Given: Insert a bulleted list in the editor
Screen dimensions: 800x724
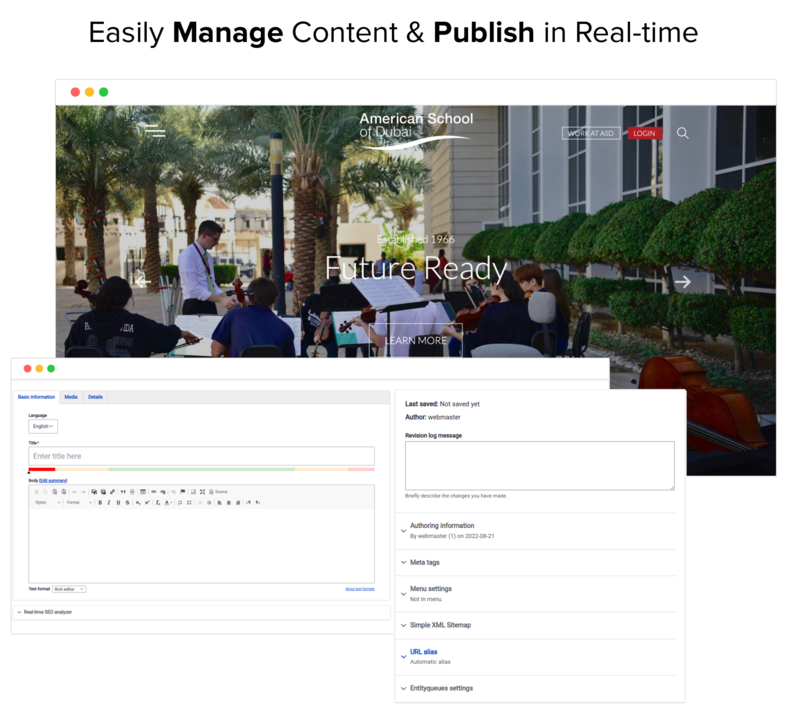Looking at the screenshot, I should pos(189,503).
